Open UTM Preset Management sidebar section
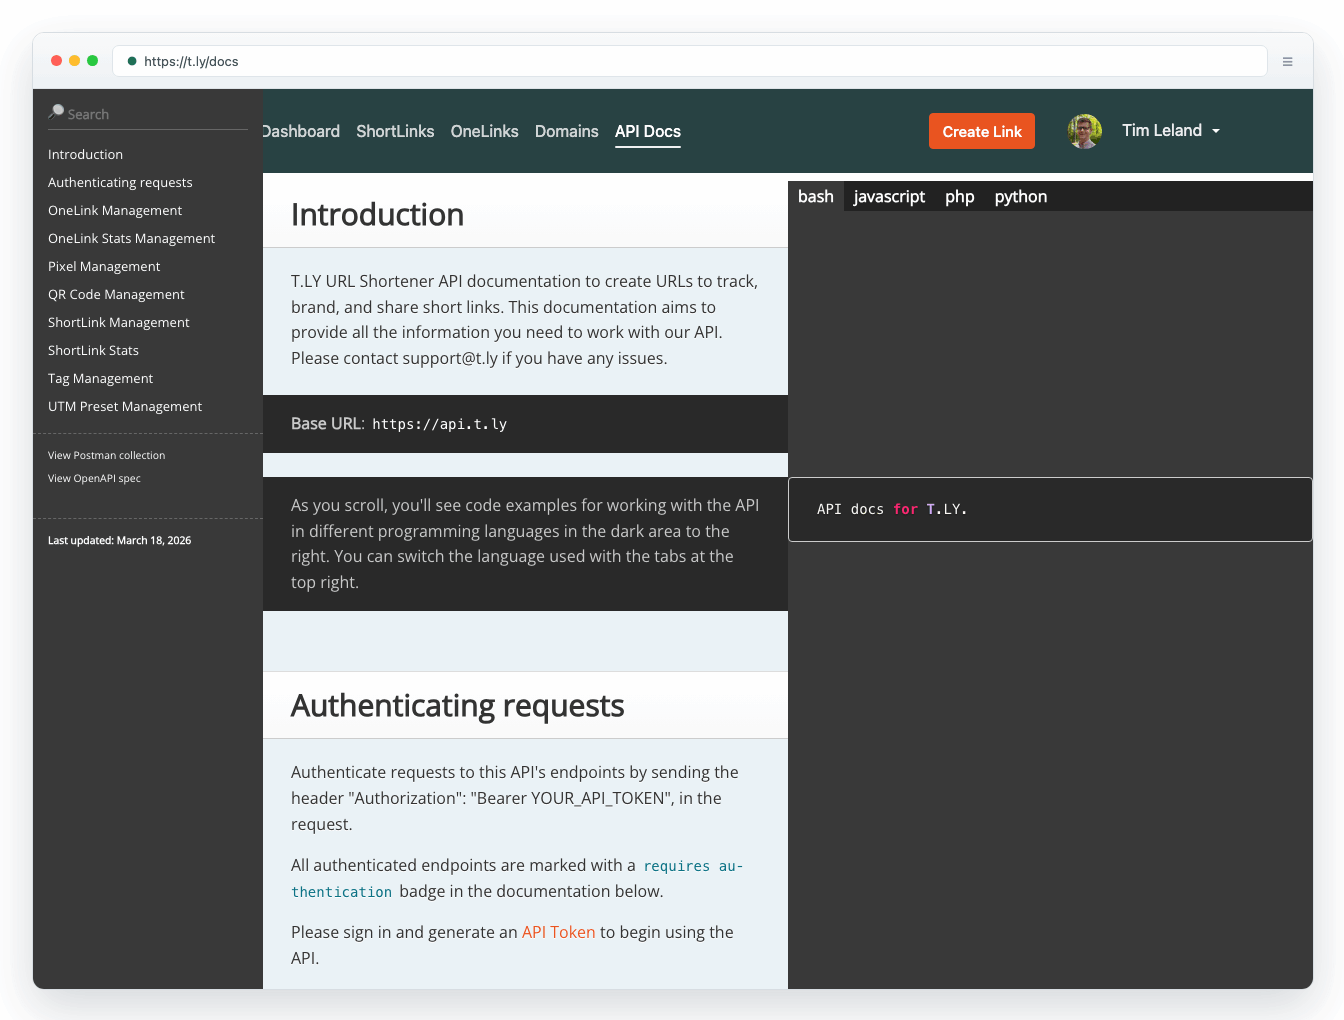 (125, 406)
